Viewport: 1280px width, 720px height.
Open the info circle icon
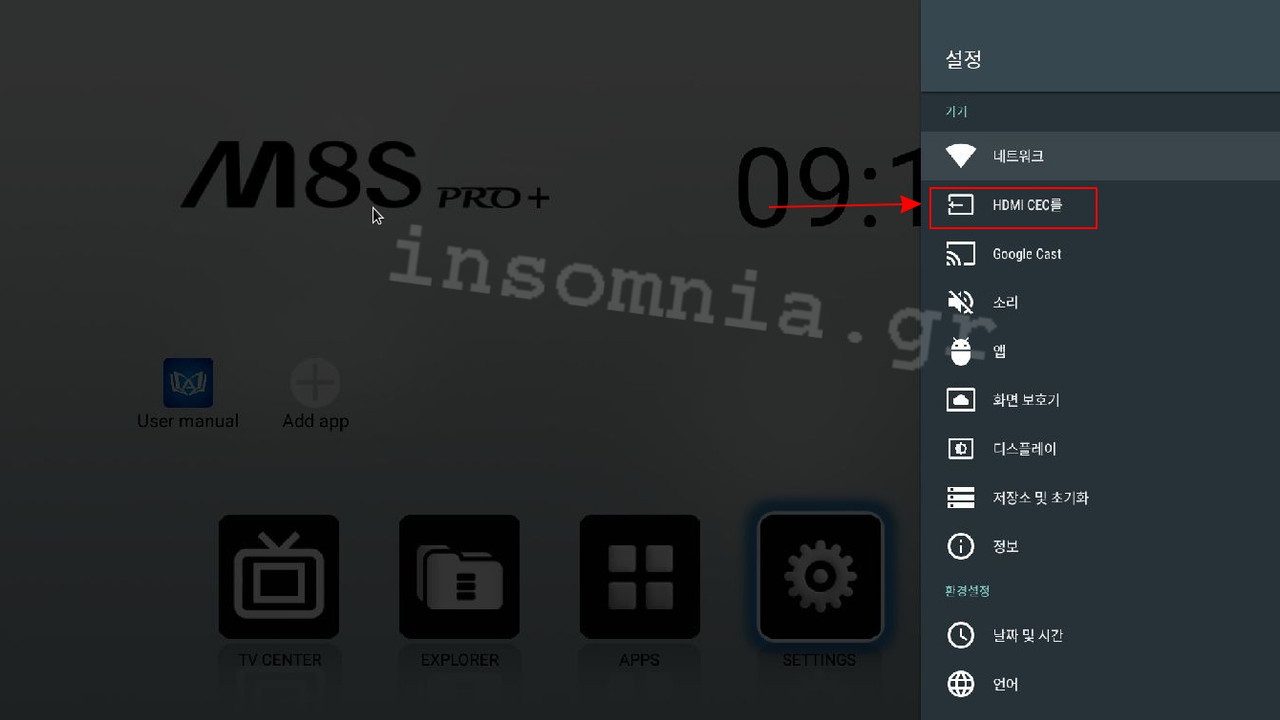[x=960, y=546]
